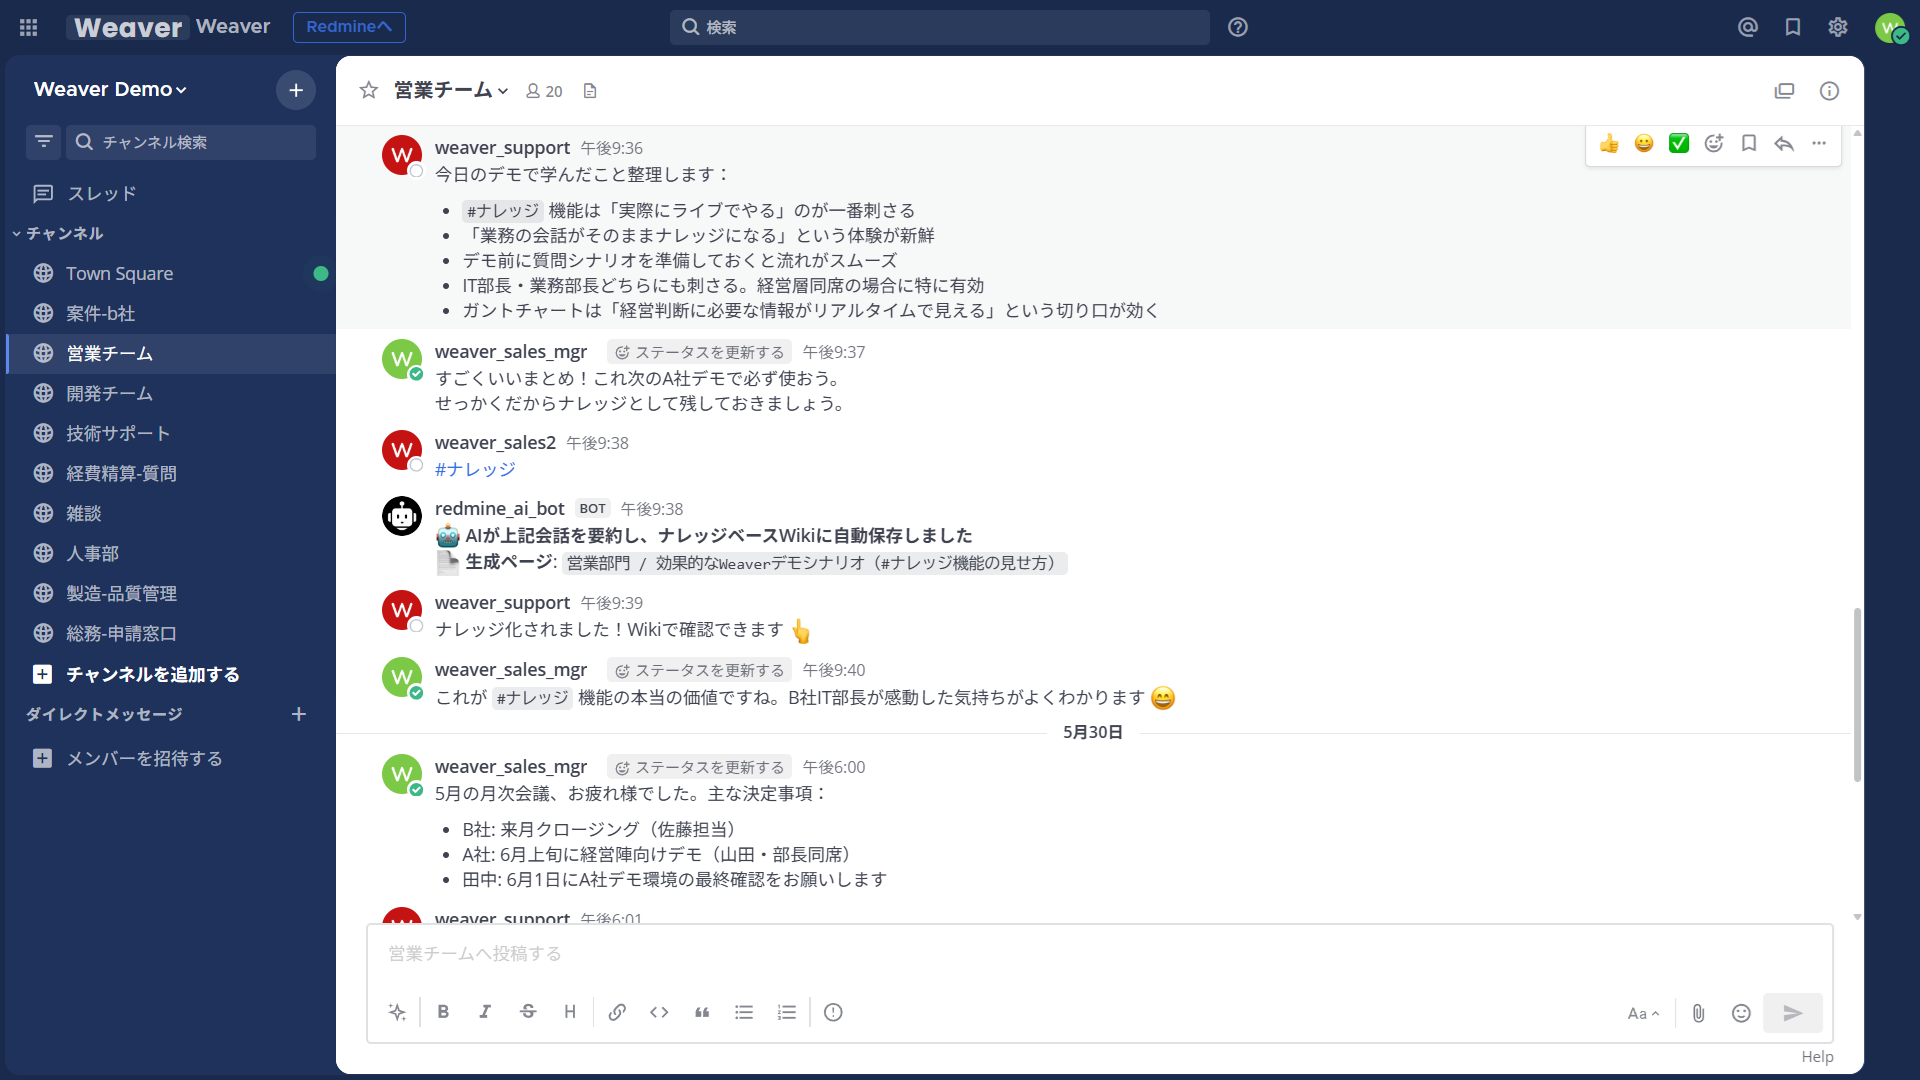Click the plus button beside Weaver Demo
The image size is (1920, 1080).
(x=296, y=90)
